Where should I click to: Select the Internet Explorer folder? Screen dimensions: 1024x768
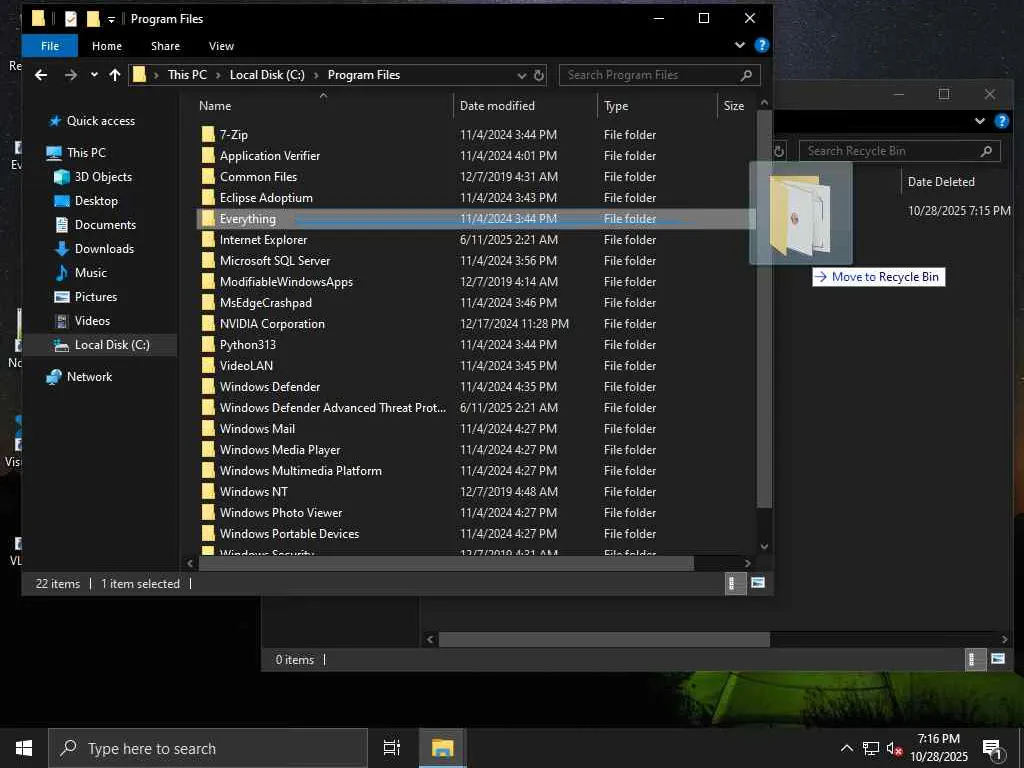[x=263, y=240]
